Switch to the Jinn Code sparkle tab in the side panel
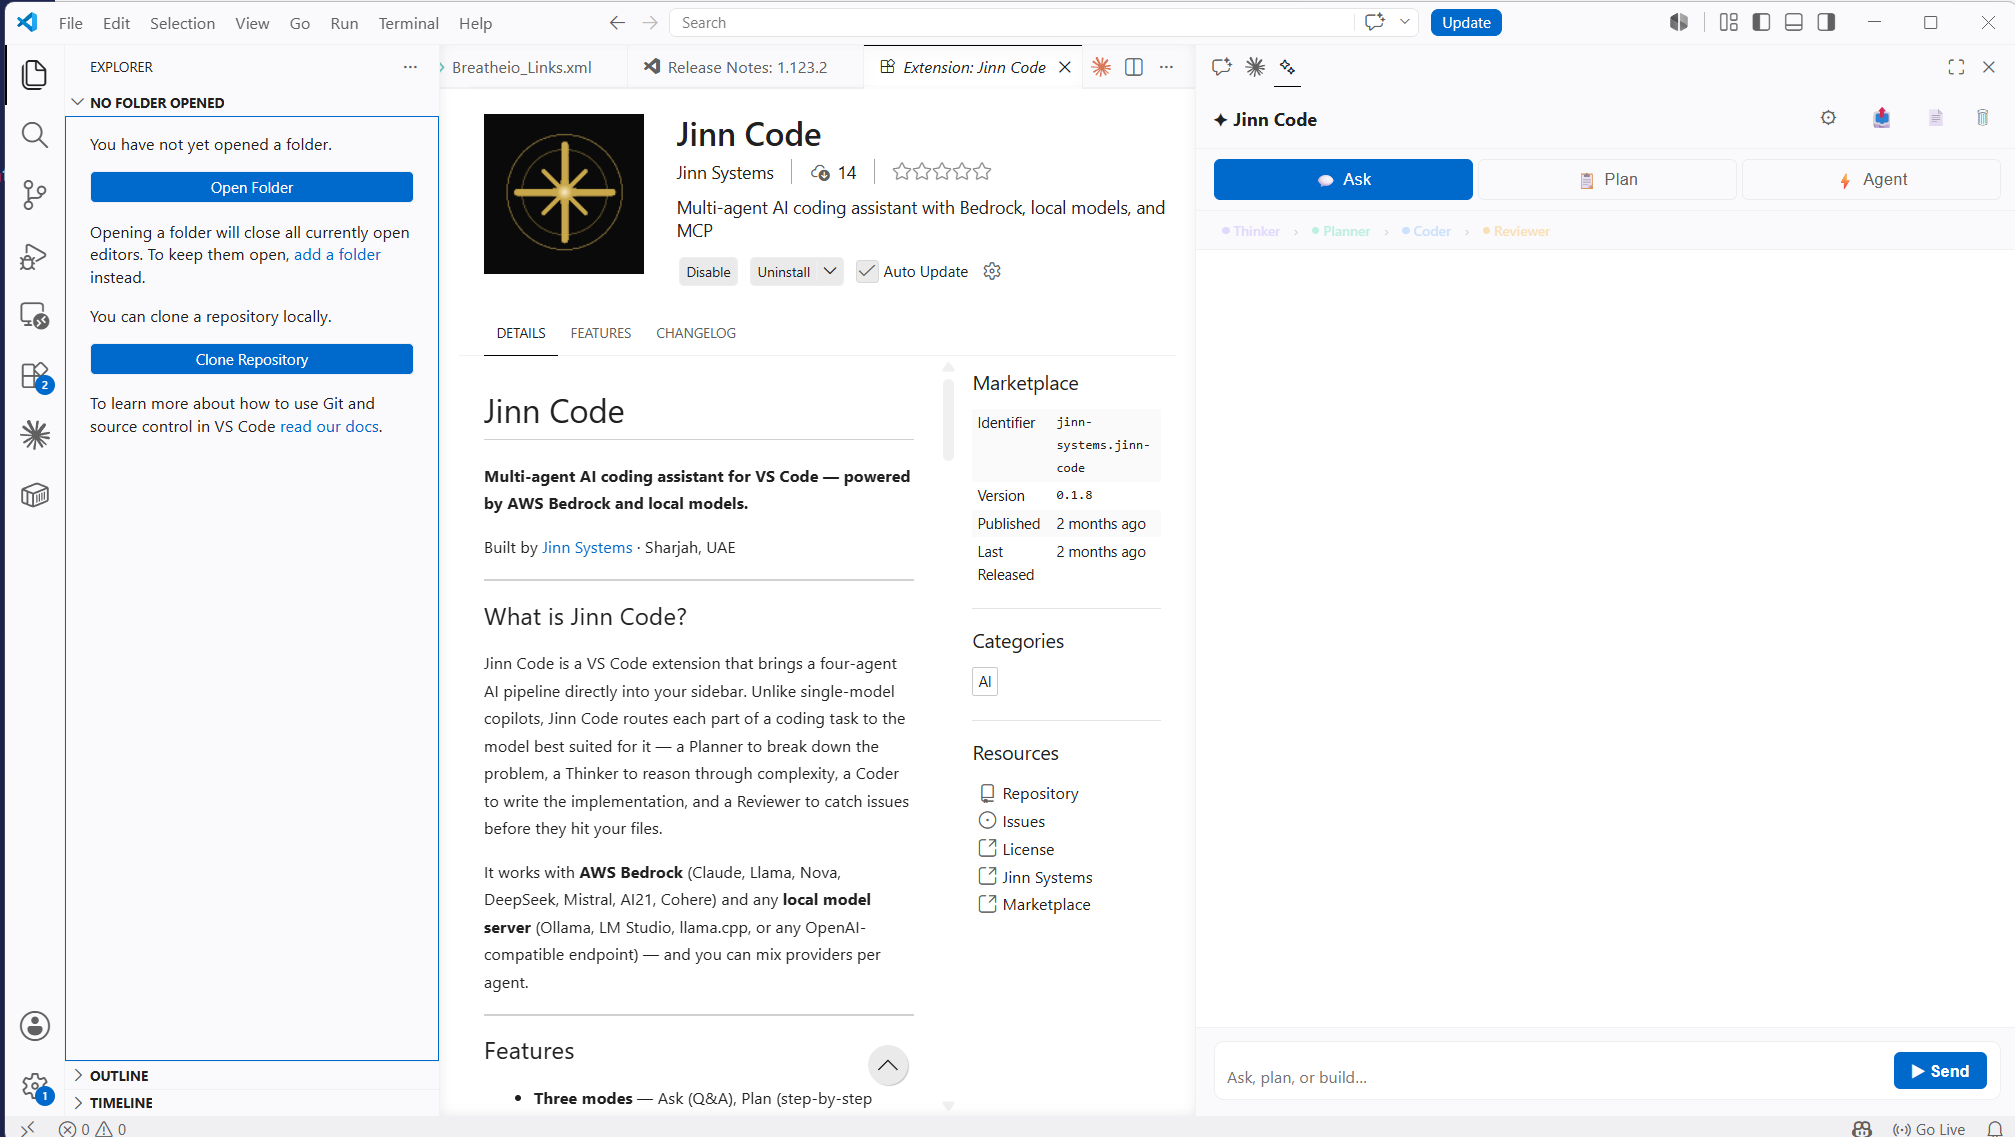This screenshot has height=1137, width=2015. click(1287, 67)
